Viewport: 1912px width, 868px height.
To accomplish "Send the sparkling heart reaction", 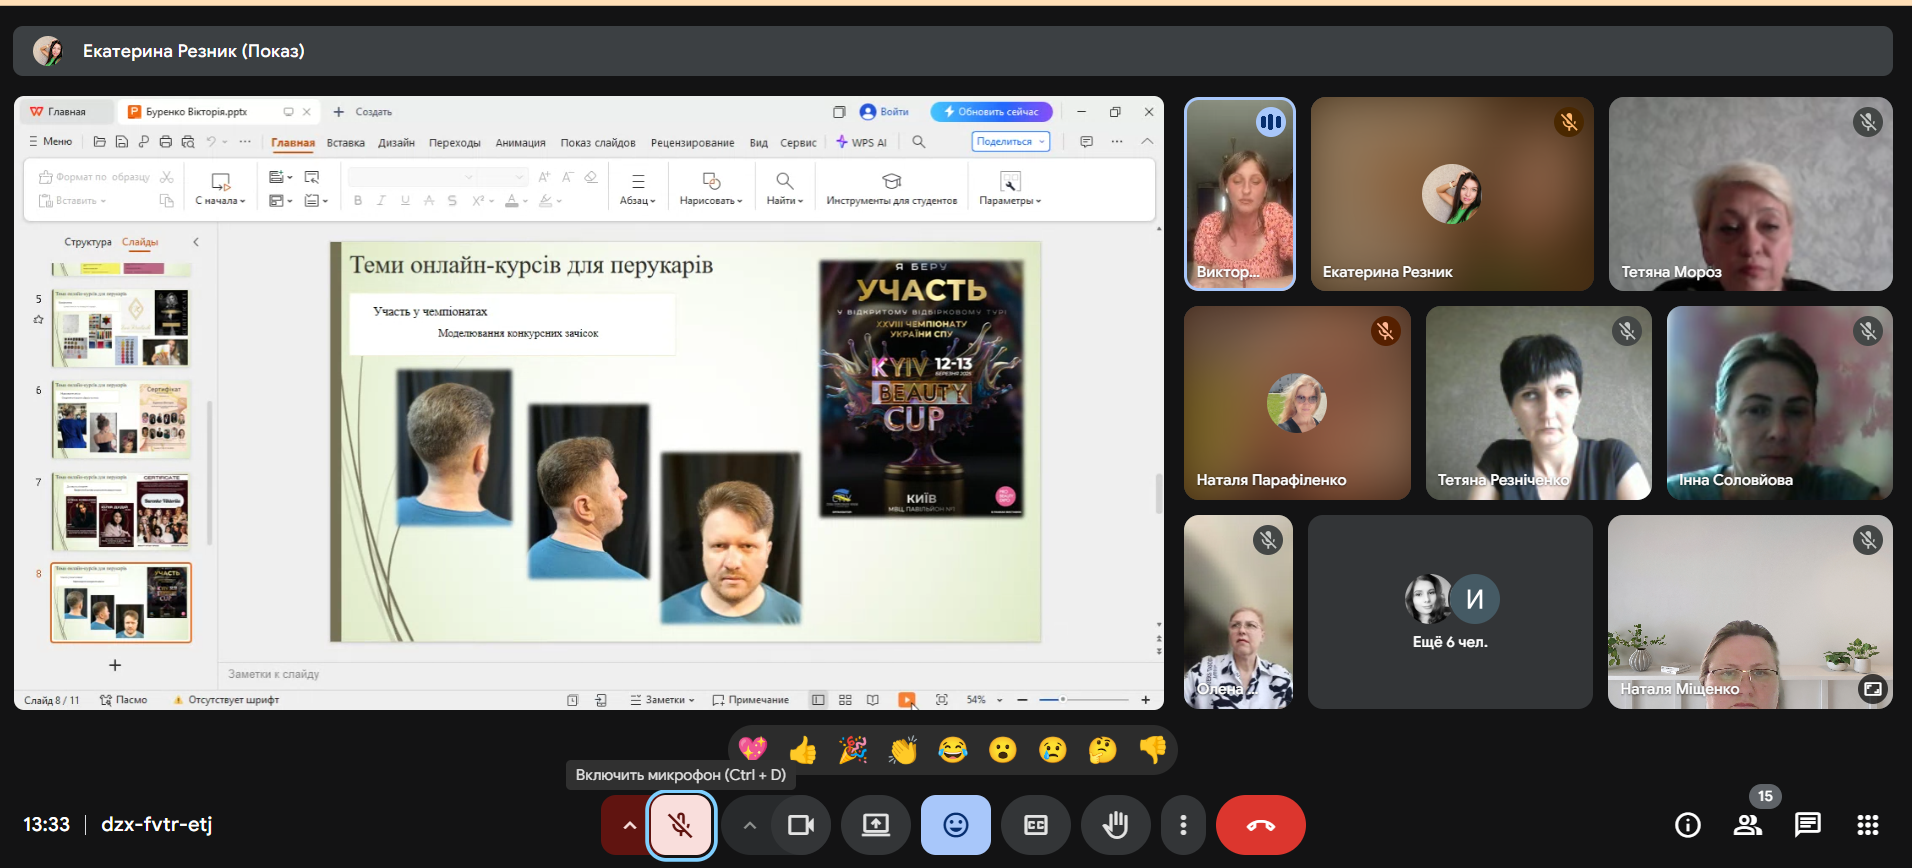I will tap(753, 749).
